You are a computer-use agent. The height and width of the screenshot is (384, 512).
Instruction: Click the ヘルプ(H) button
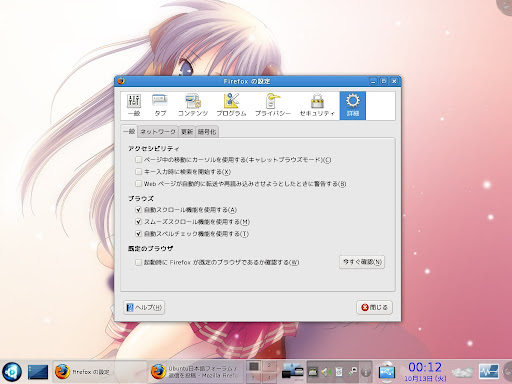[x=144, y=307]
